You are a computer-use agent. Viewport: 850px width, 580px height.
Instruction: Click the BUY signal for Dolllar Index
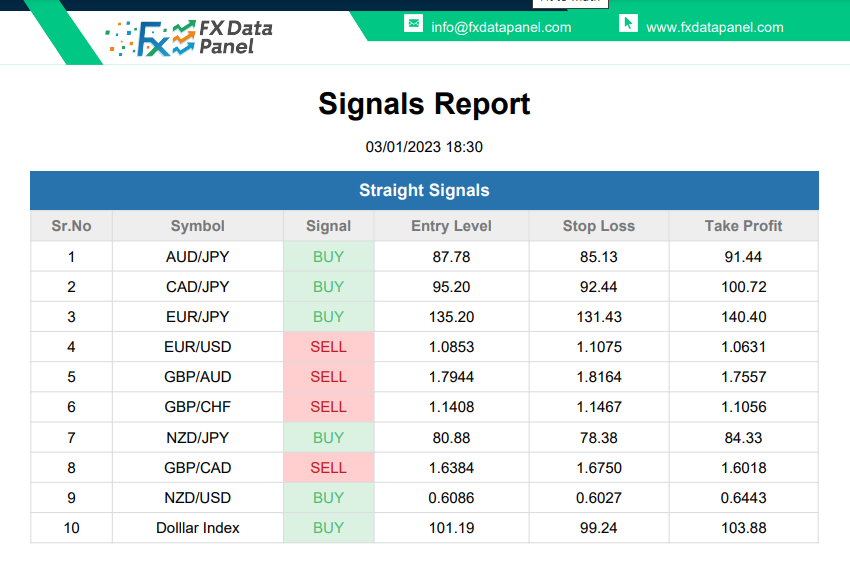(329, 528)
